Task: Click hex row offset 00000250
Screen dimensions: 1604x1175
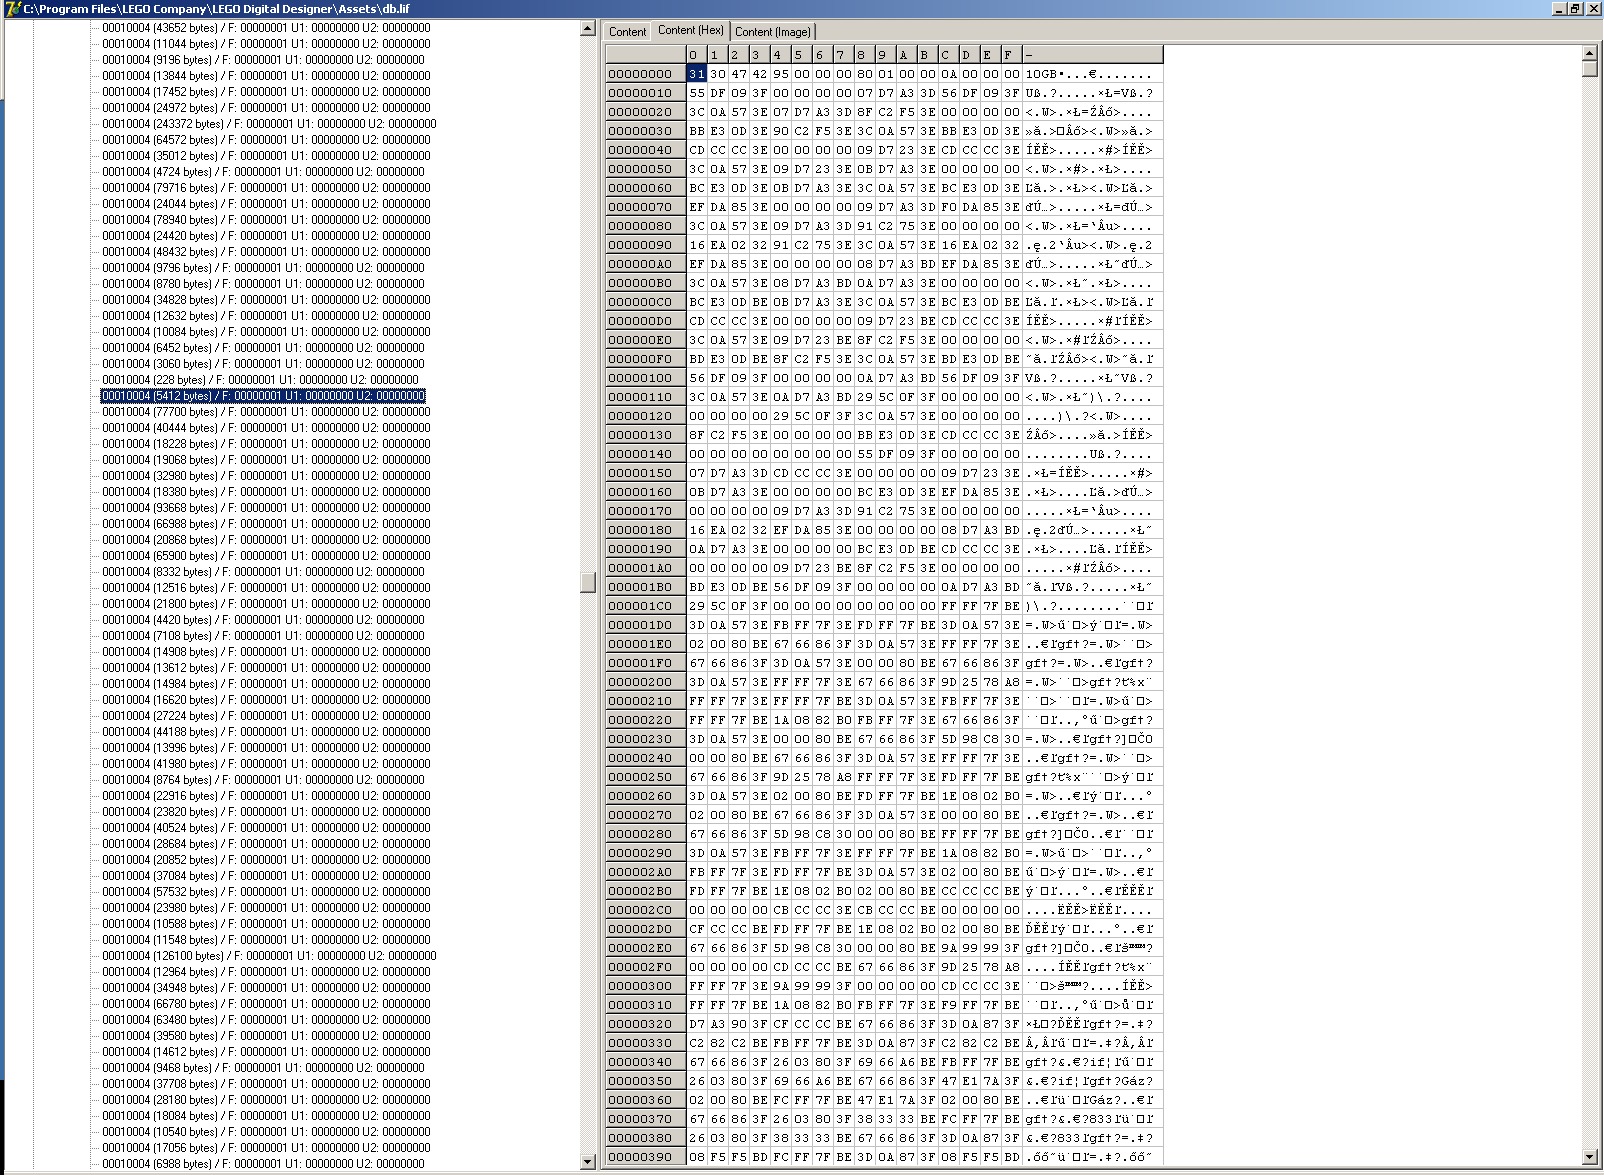Action: click(x=646, y=777)
